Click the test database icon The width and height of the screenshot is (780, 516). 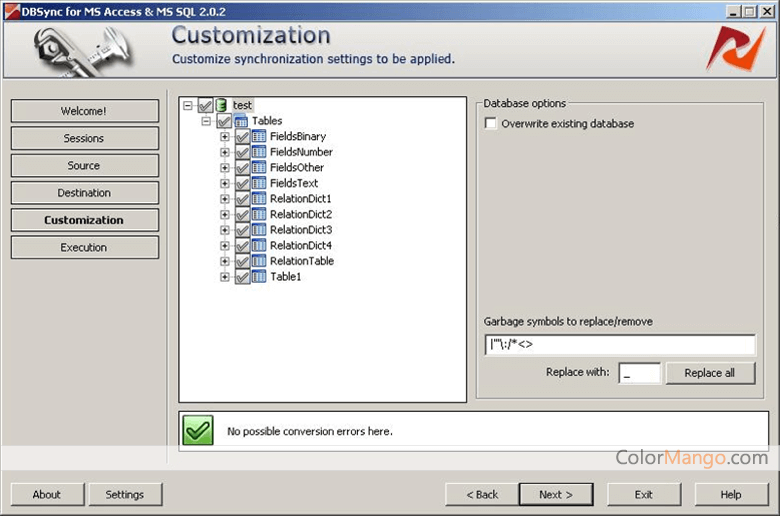tap(222, 105)
